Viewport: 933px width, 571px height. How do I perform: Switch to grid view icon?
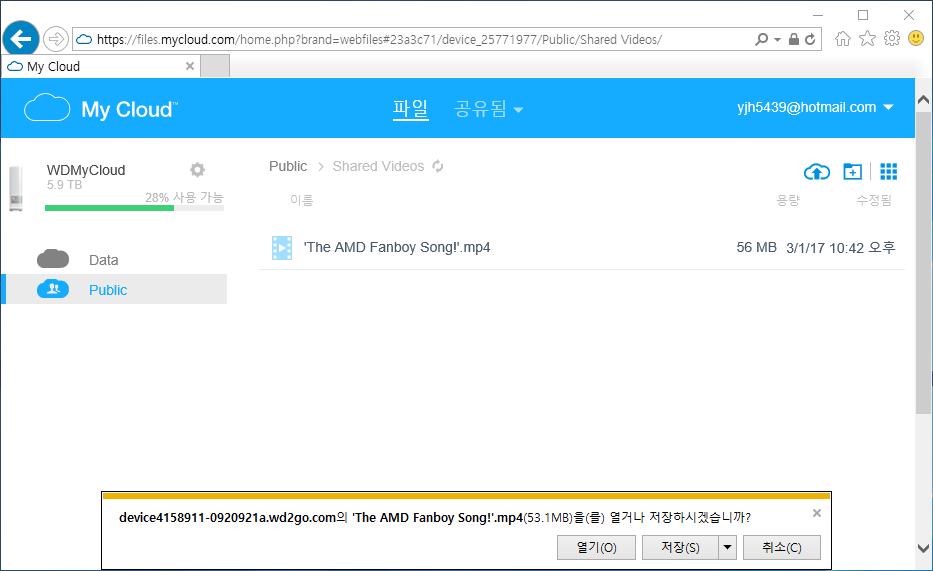[x=888, y=172]
